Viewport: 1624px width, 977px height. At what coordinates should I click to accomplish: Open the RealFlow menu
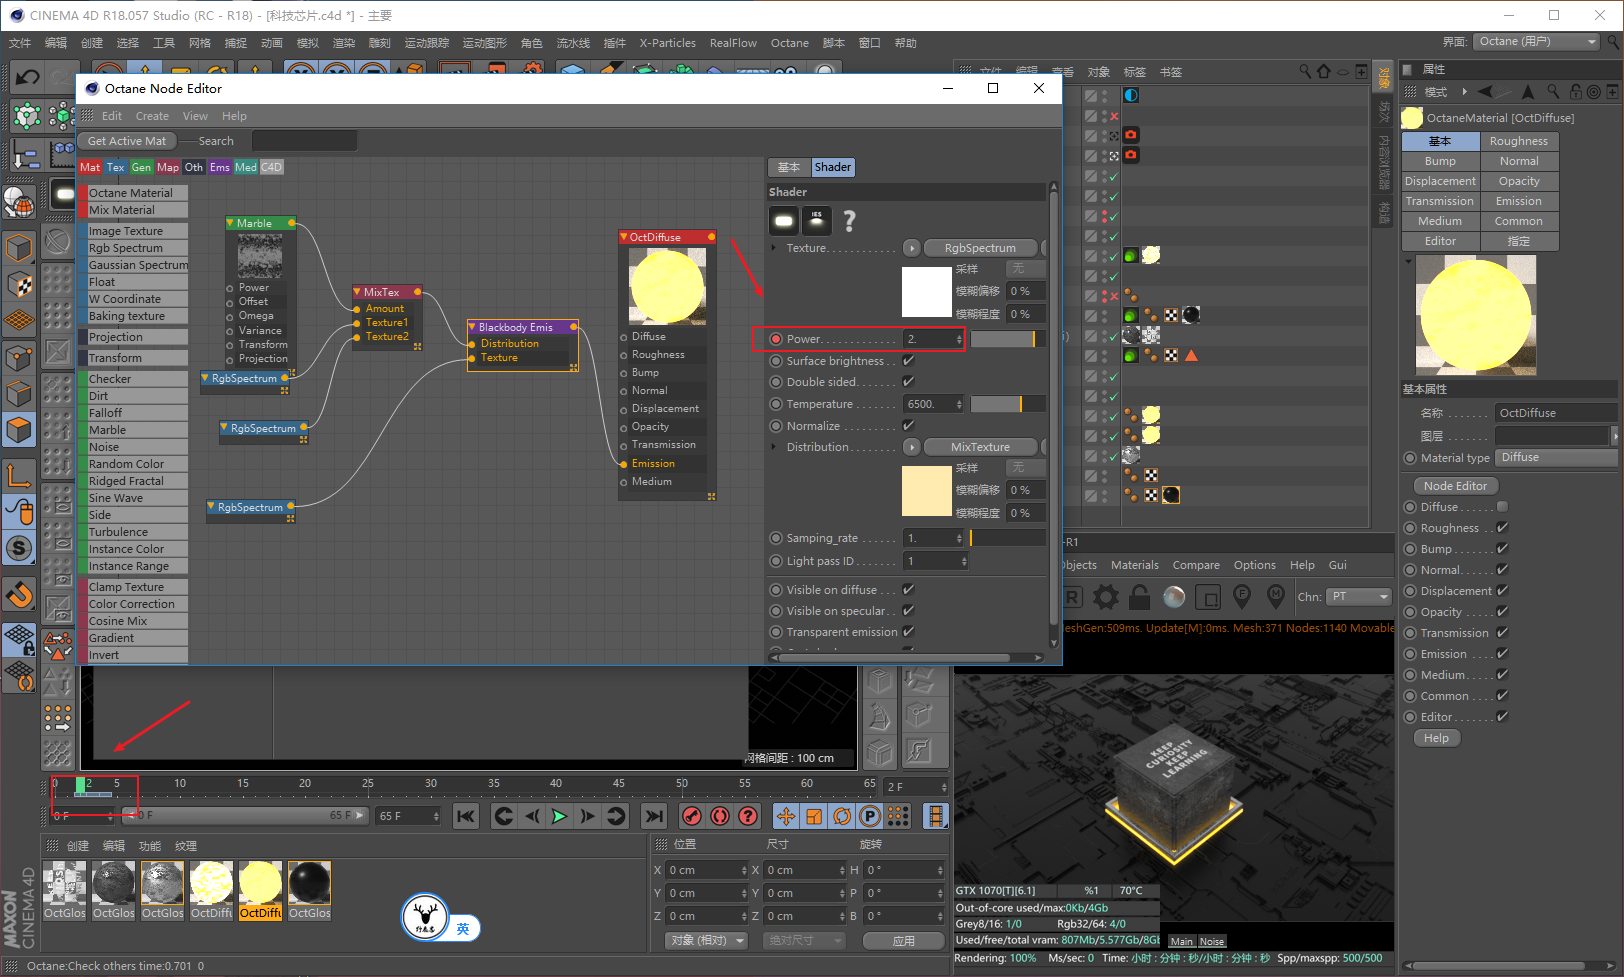point(733,43)
